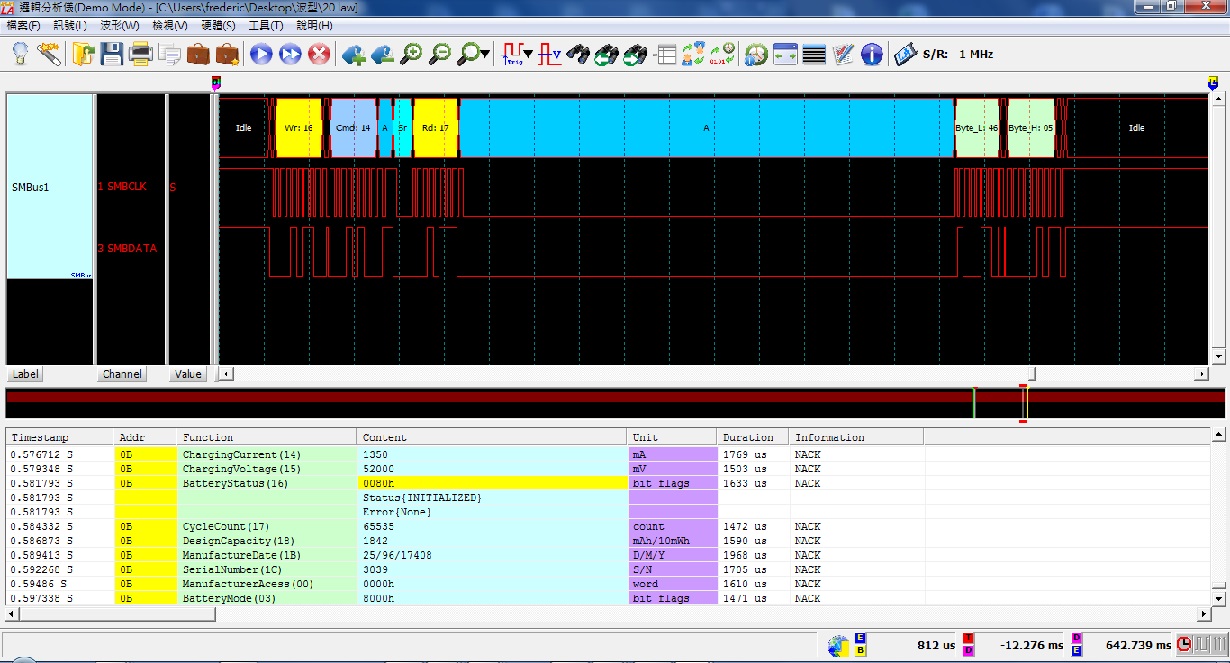Click the red bracket marker in the overview bar
Viewport: 1230px width, 663px height.
tap(1023, 403)
